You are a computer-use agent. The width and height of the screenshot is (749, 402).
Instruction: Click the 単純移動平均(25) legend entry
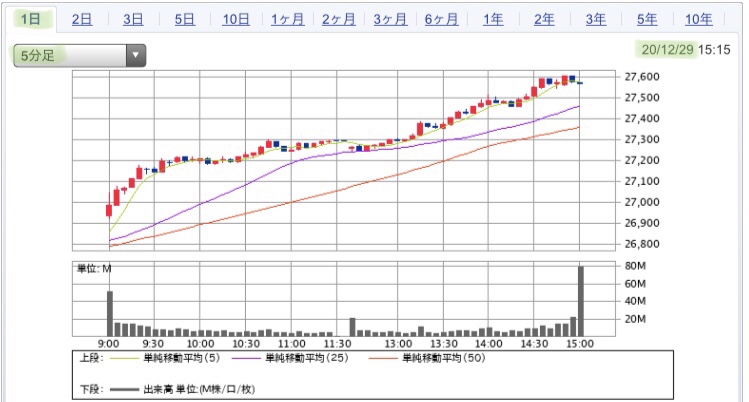307,358
